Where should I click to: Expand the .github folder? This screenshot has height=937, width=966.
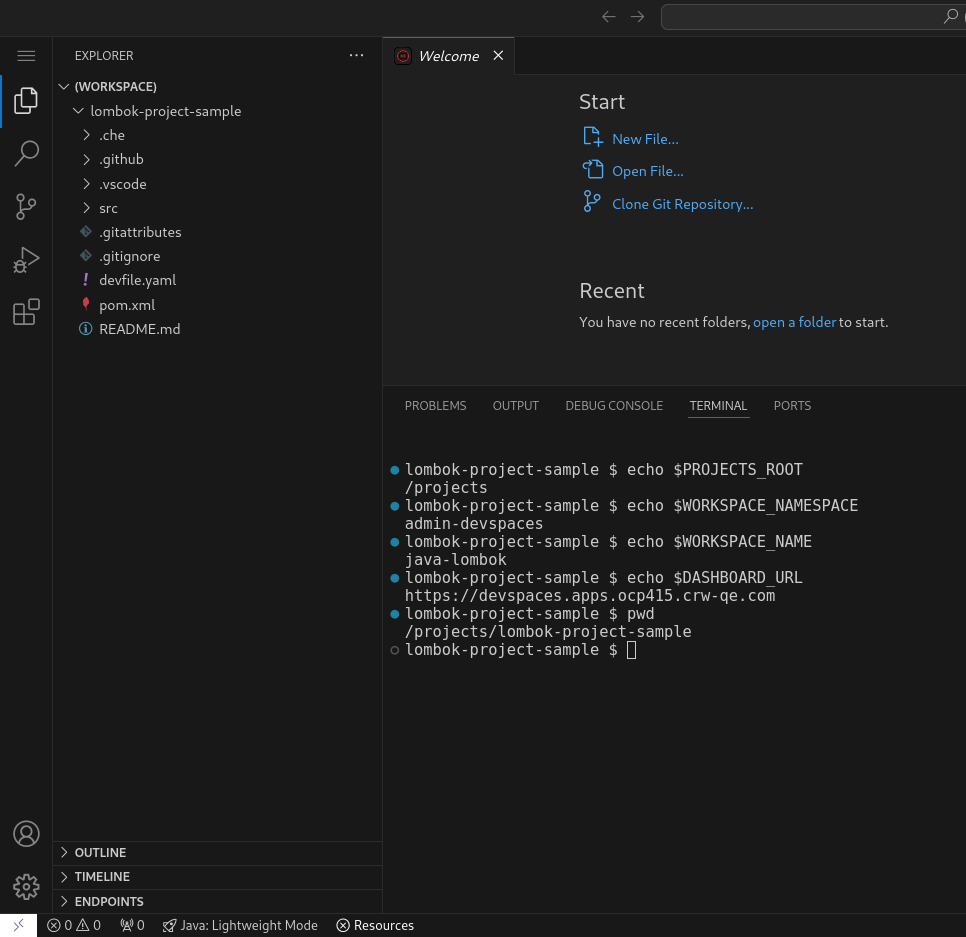(x=121, y=159)
